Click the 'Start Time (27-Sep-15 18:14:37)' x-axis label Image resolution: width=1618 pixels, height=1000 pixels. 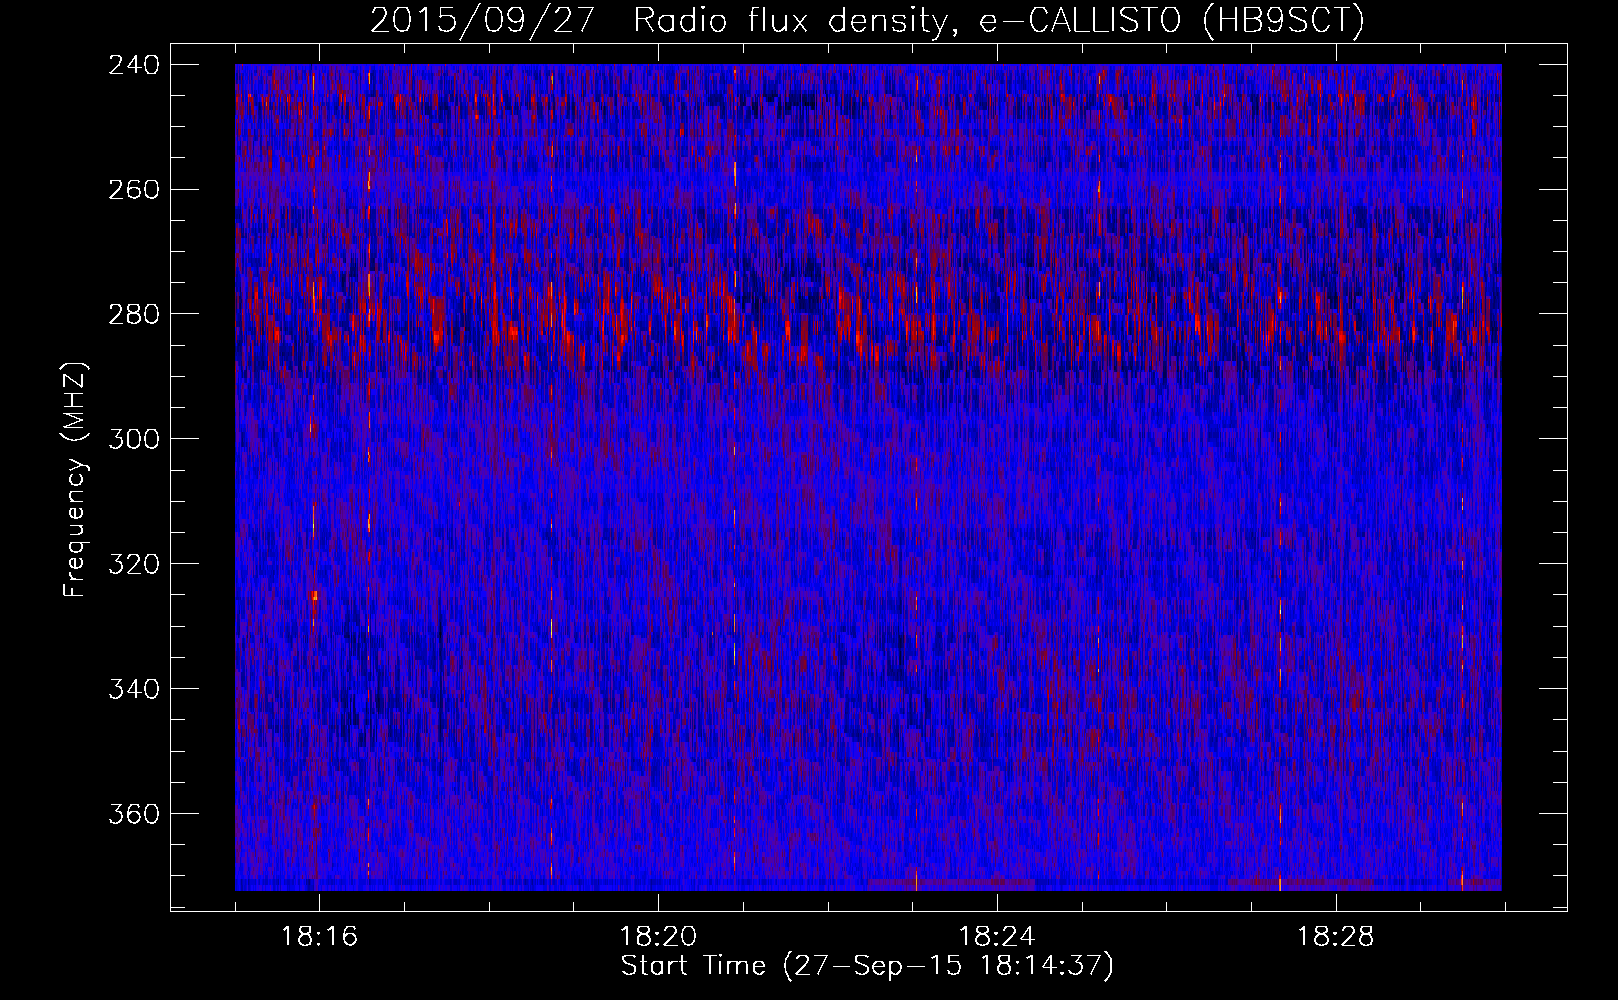(x=867, y=966)
